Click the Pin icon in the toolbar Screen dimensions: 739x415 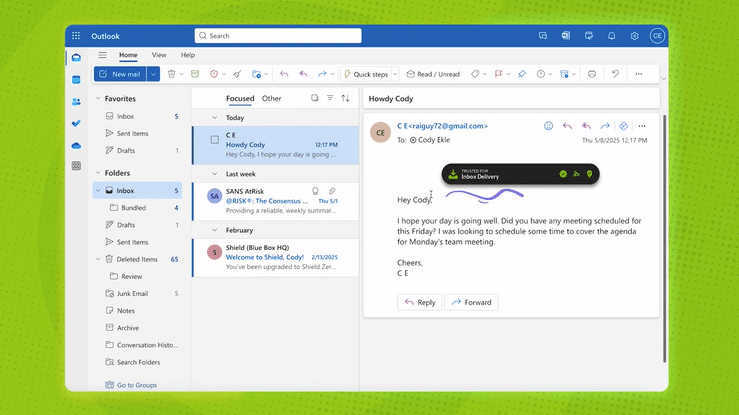[522, 74]
